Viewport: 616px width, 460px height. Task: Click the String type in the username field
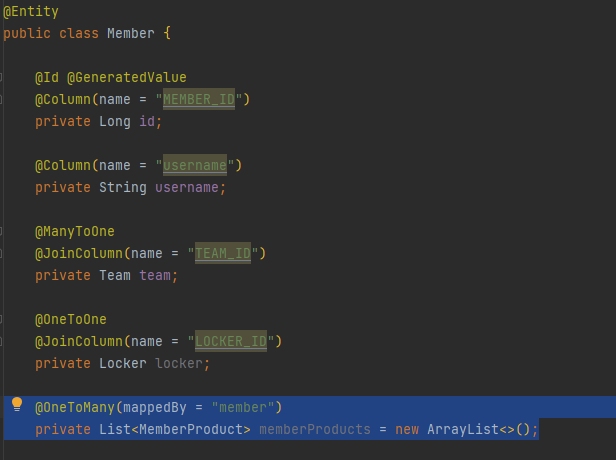click(x=123, y=187)
